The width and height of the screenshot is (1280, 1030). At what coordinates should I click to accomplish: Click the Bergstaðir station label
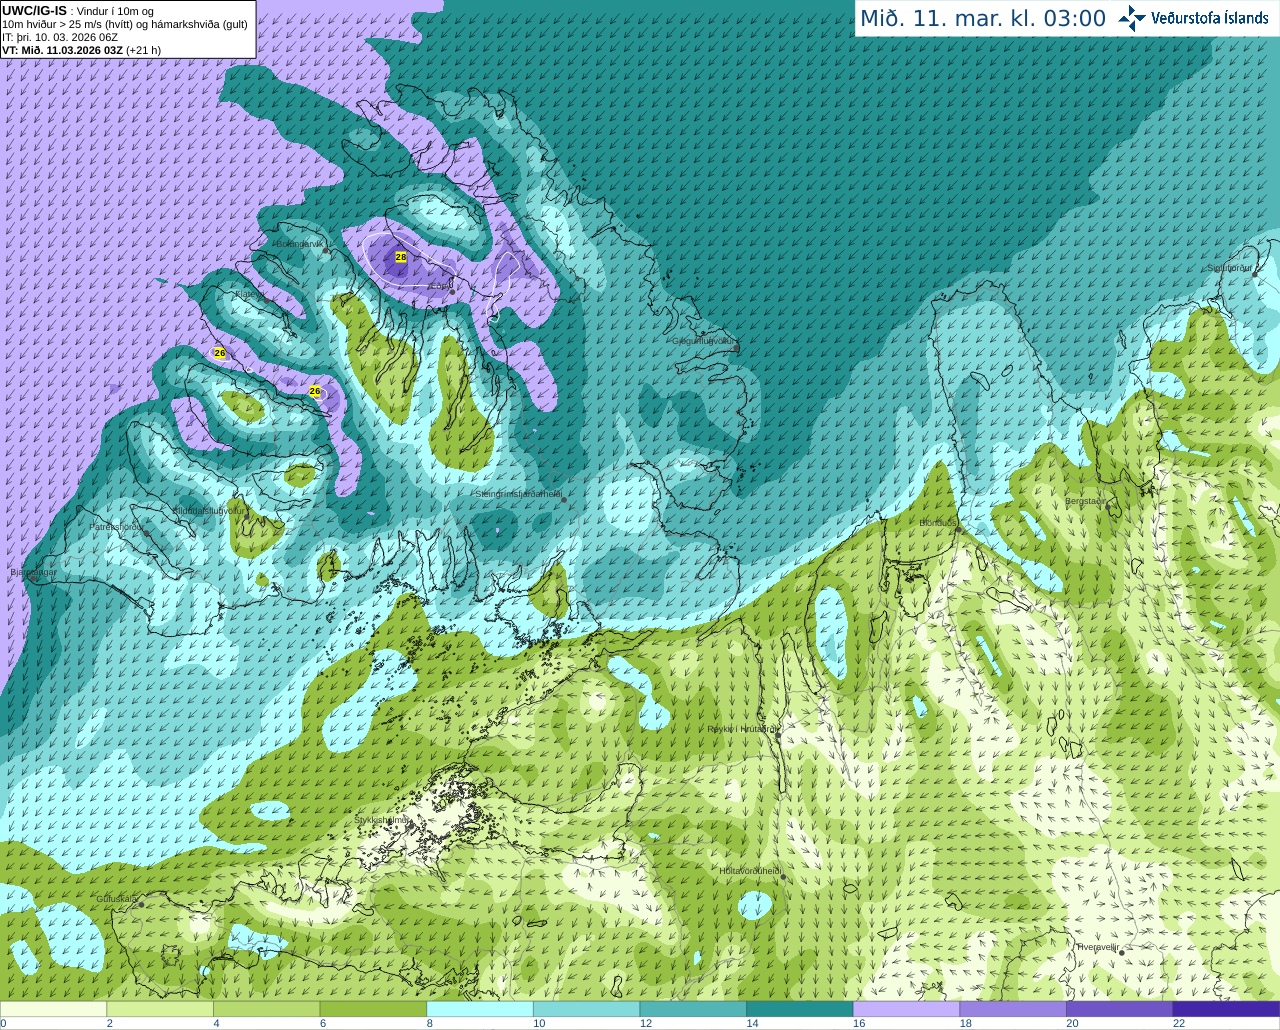pyautogui.click(x=1085, y=500)
